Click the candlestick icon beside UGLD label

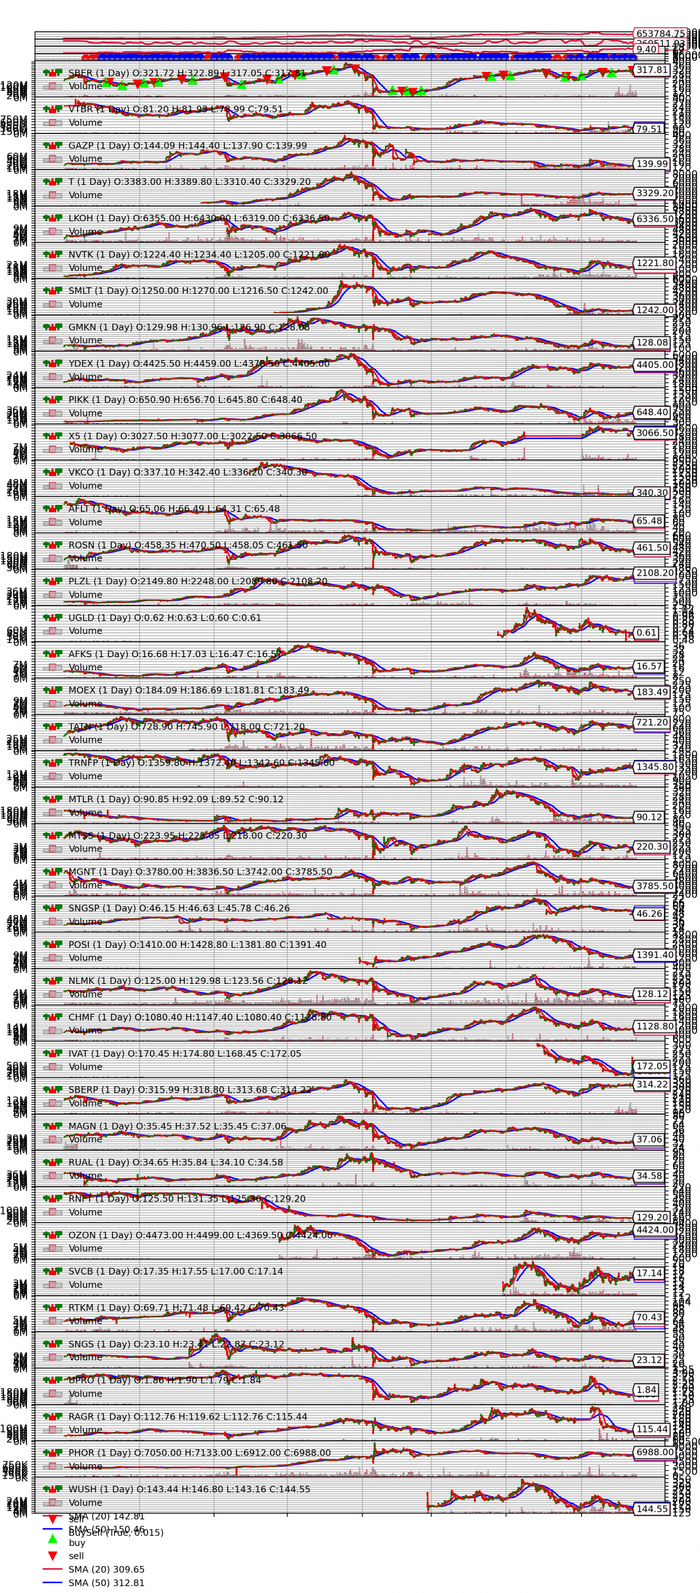[x=53, y=617]
